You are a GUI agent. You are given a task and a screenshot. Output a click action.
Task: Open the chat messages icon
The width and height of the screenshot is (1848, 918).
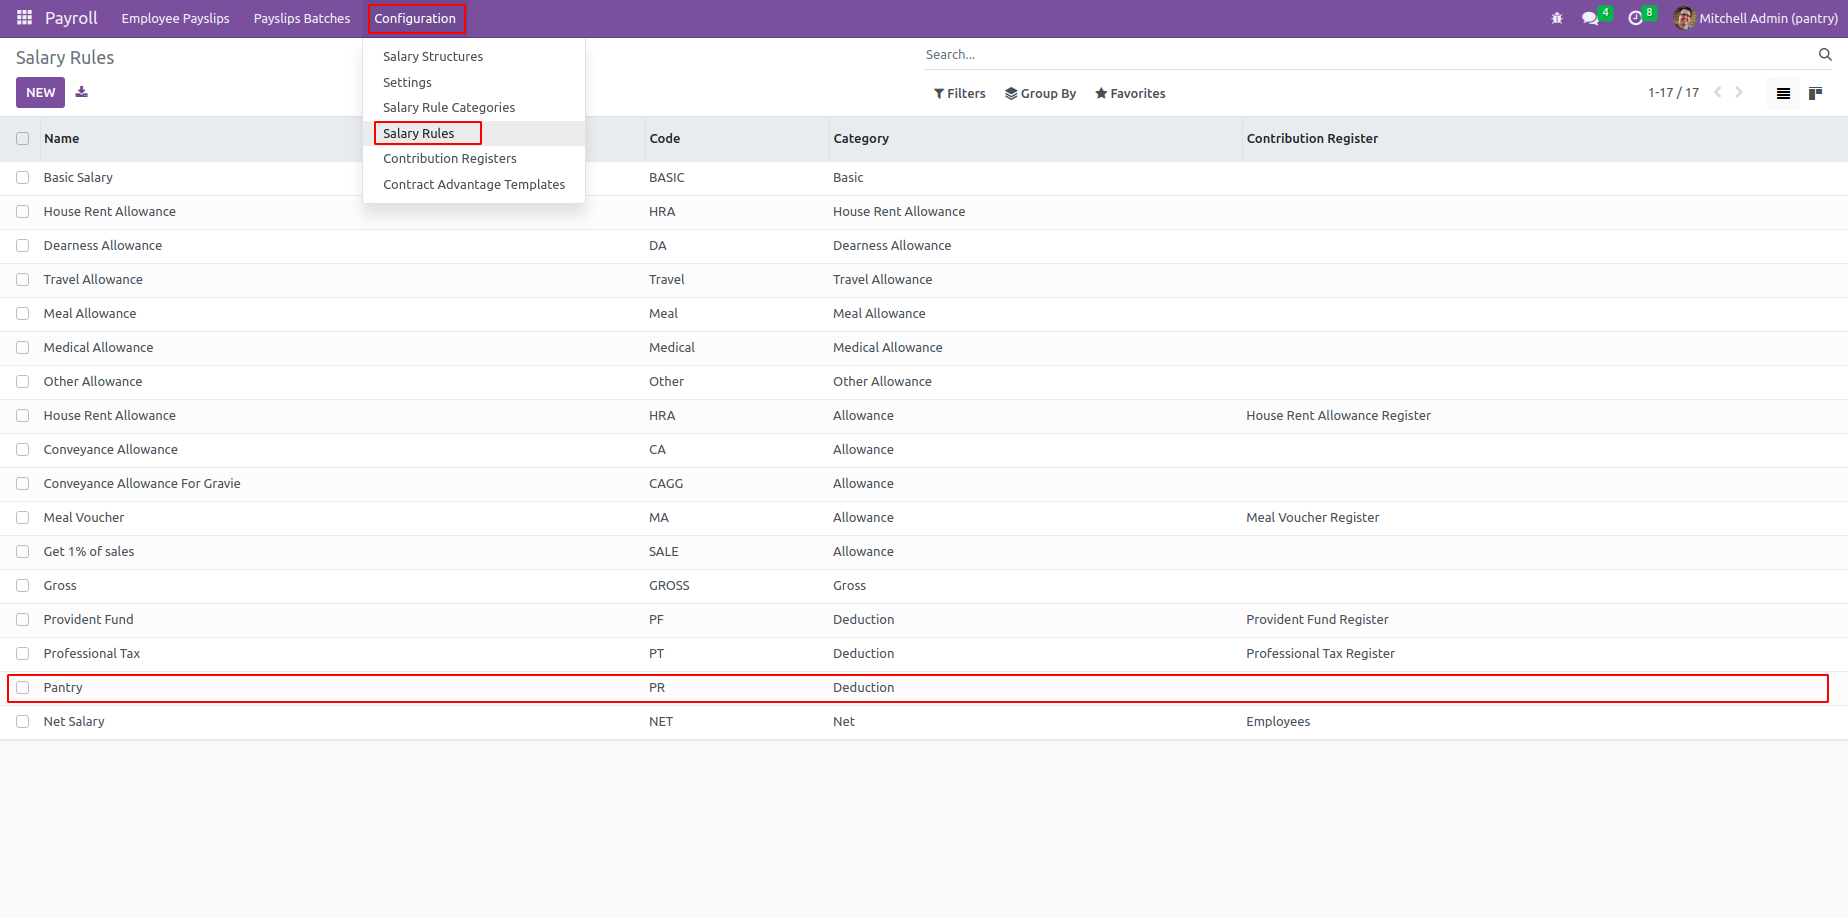pos(1590,18)
